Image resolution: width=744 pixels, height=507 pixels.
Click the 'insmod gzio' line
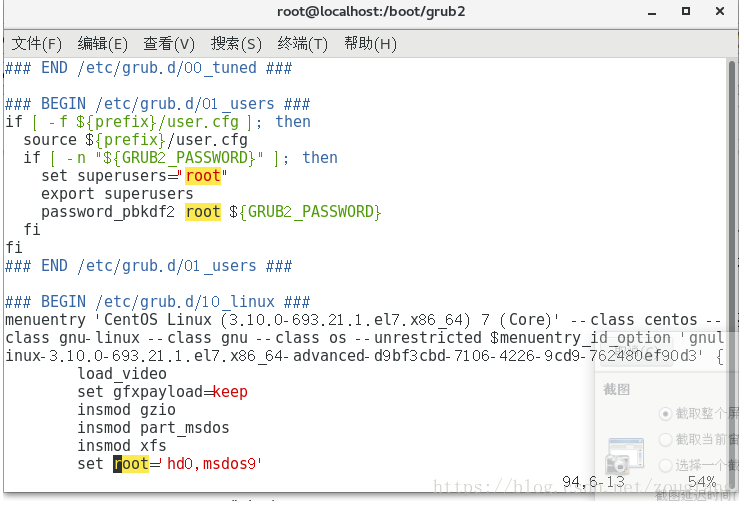coord(126,410)
